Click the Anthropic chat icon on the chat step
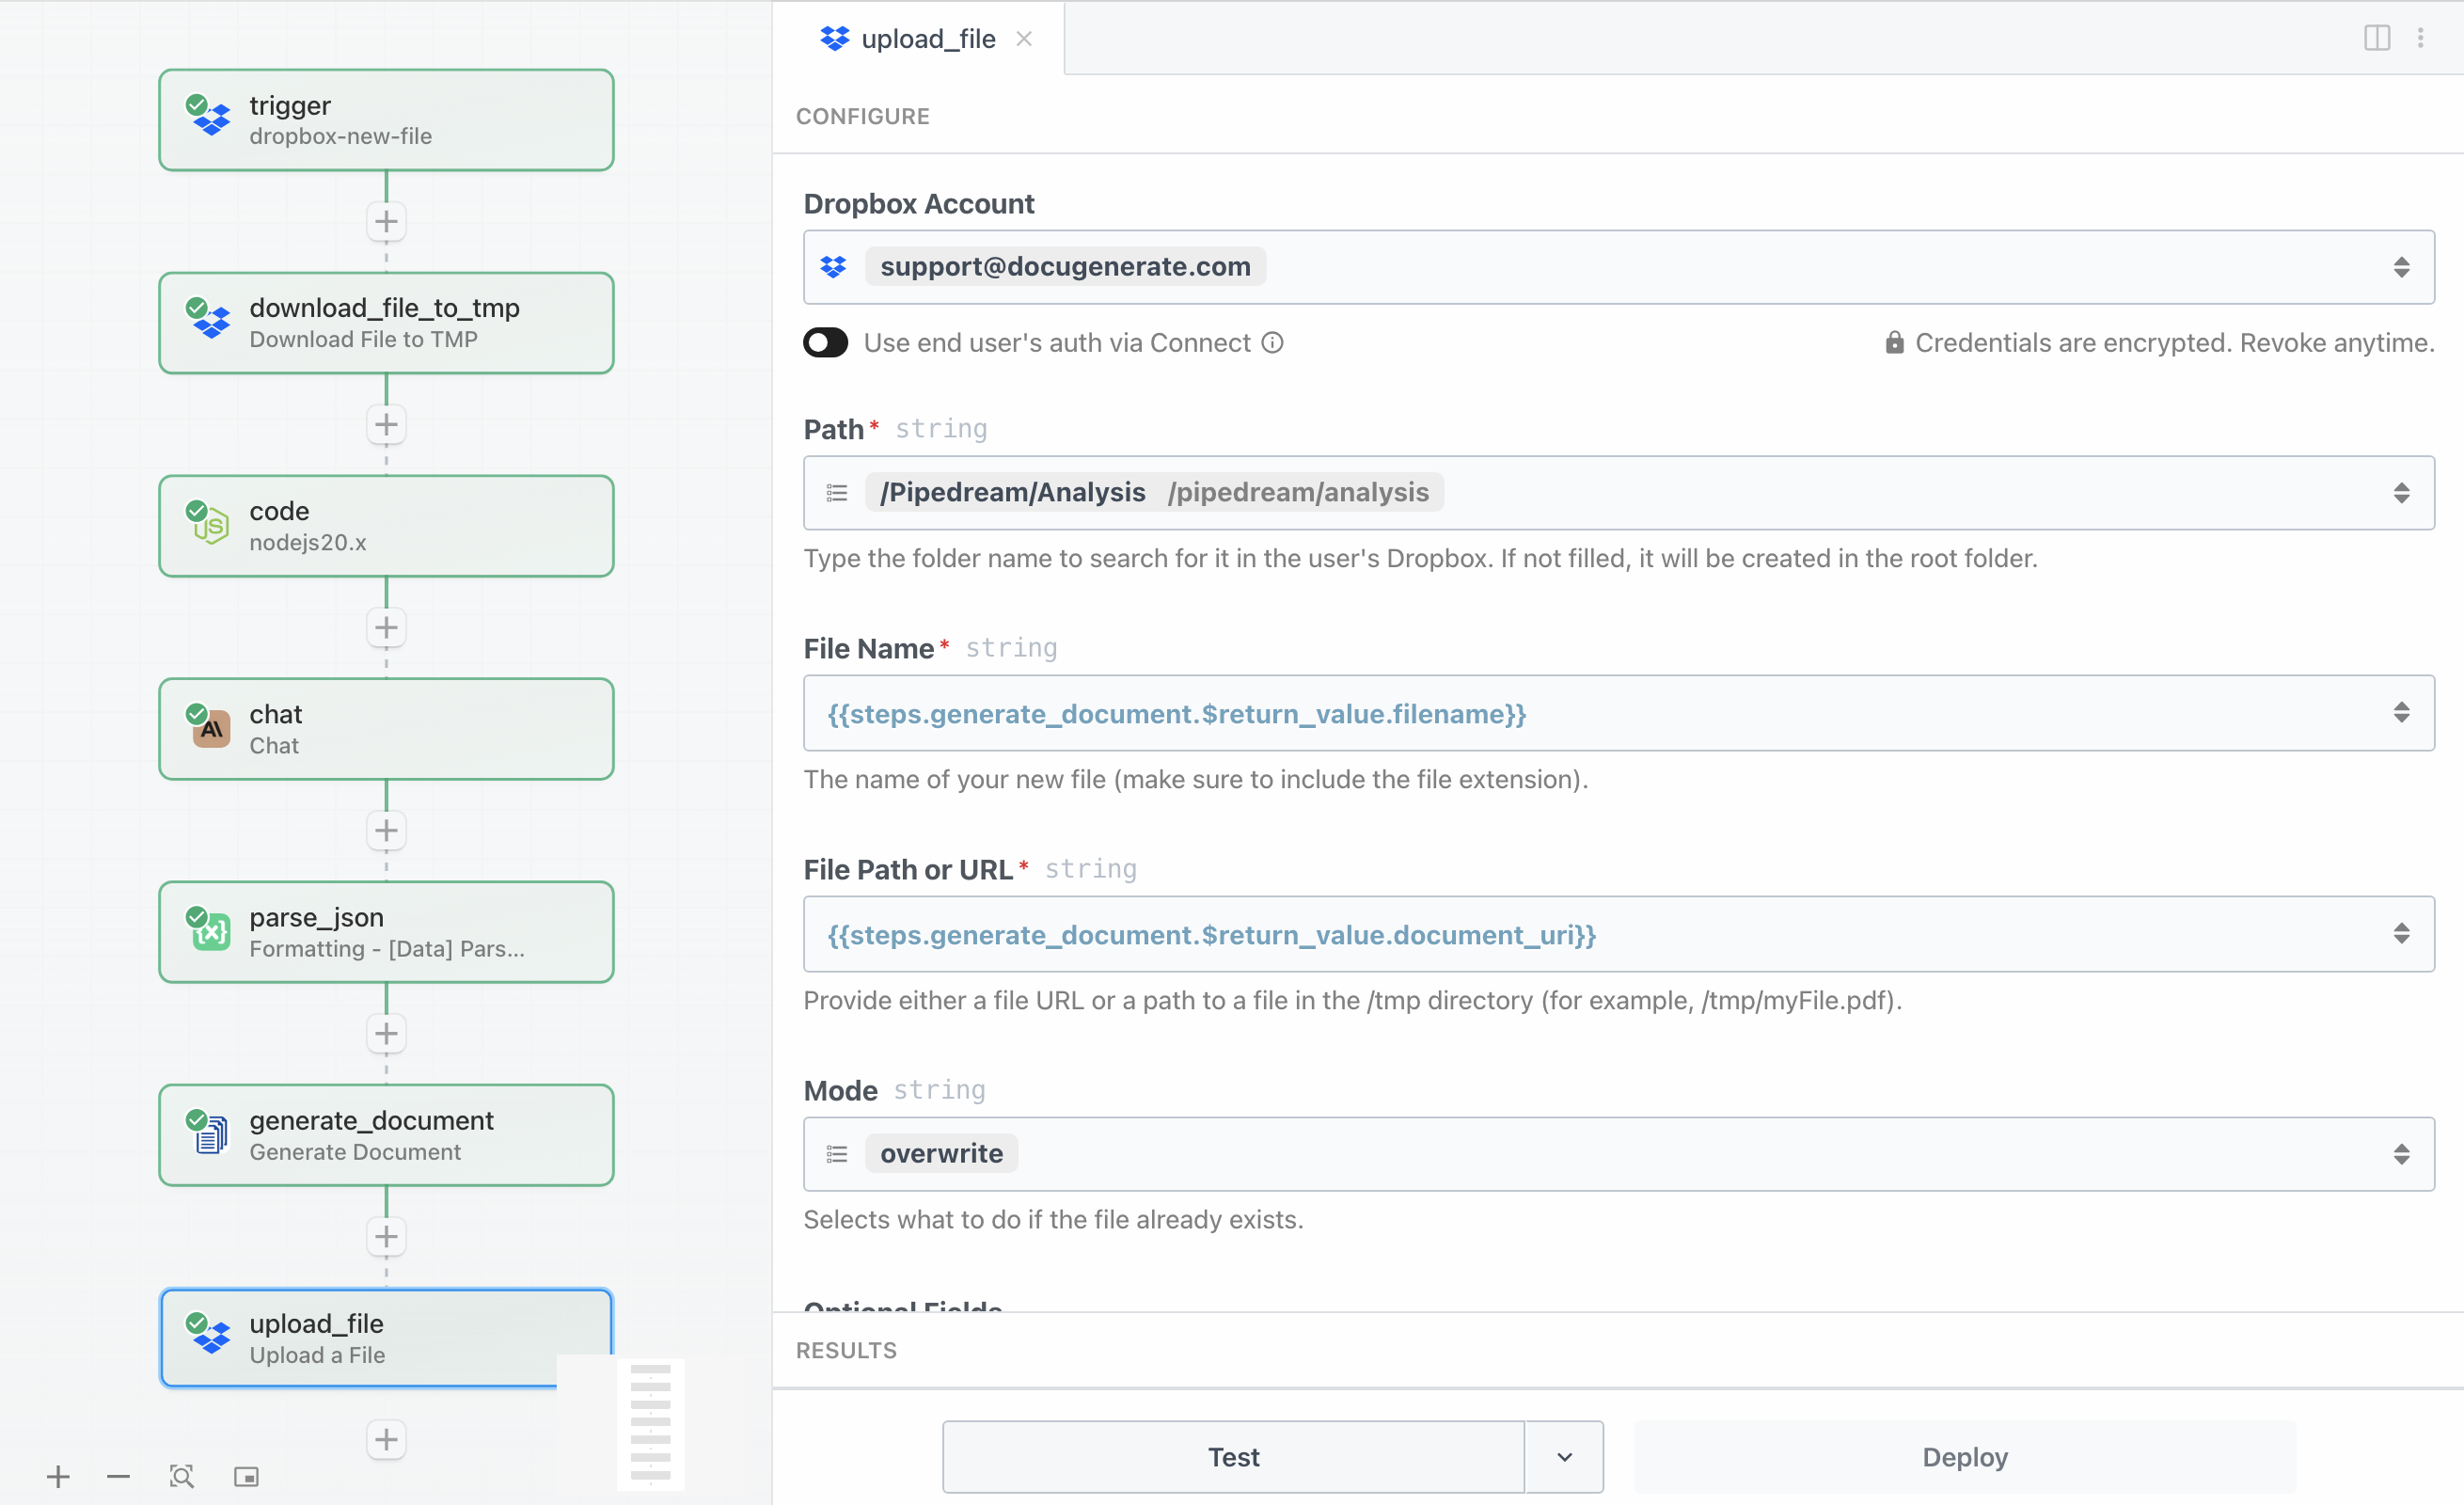The image size is (2464, 1505). click(x=210, y=729)
